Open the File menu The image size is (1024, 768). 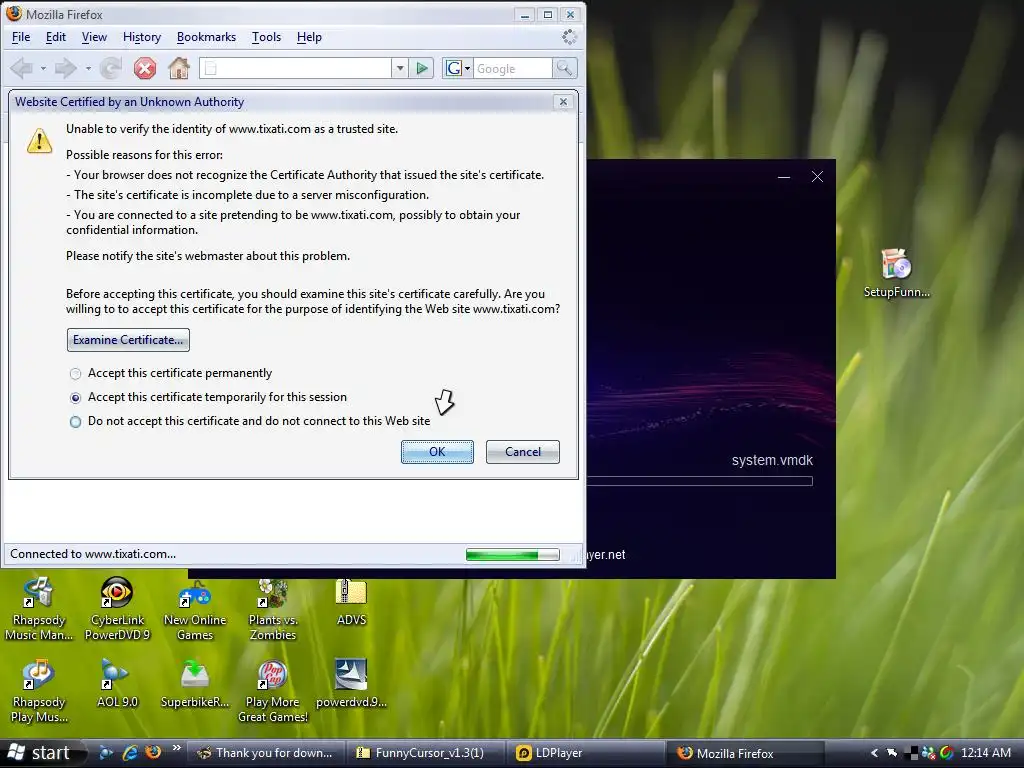[x=21, y=37]
